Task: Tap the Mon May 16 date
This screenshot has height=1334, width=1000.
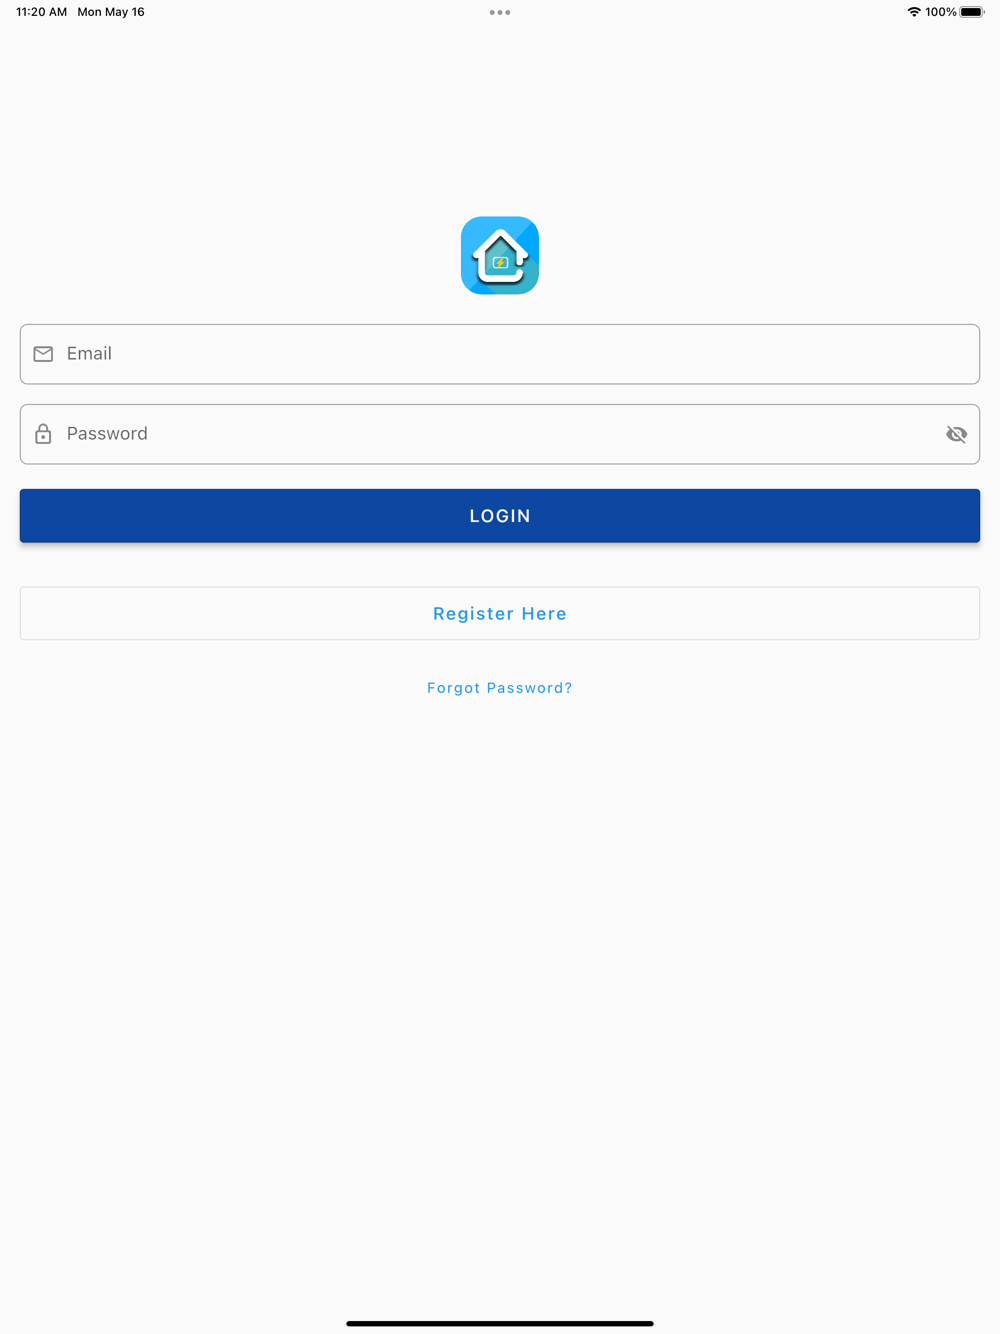Action: (111, 12)
